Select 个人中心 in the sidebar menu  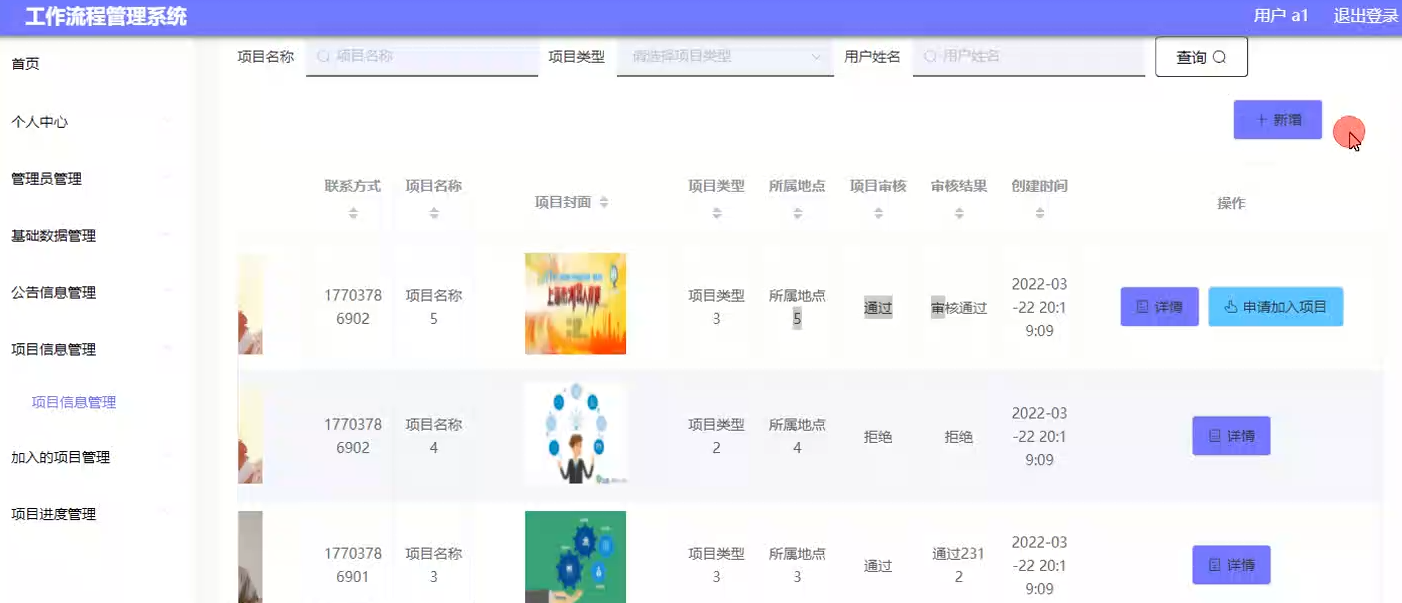pos(38,122)
